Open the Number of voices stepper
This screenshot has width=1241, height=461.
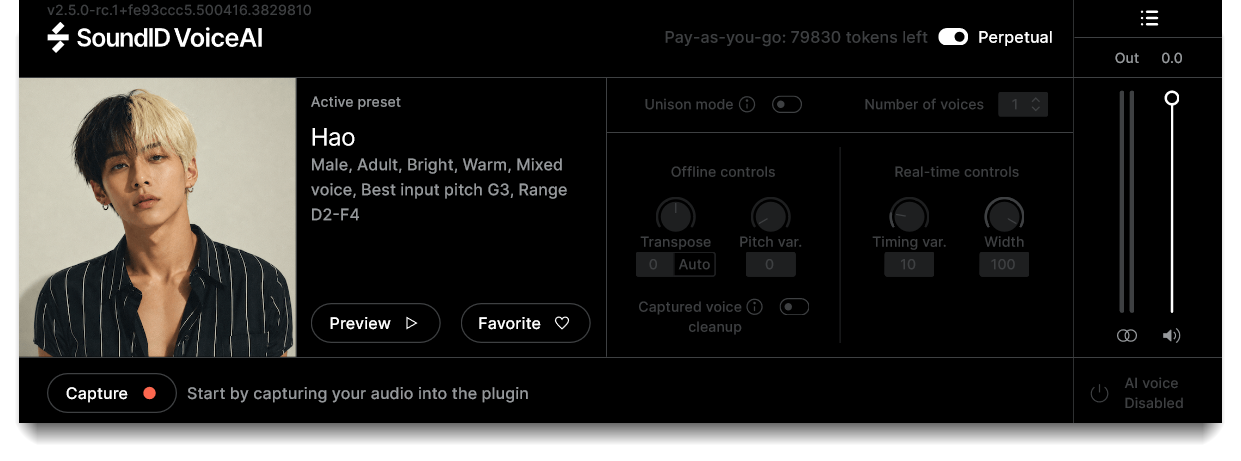(x=1023, y=104)
